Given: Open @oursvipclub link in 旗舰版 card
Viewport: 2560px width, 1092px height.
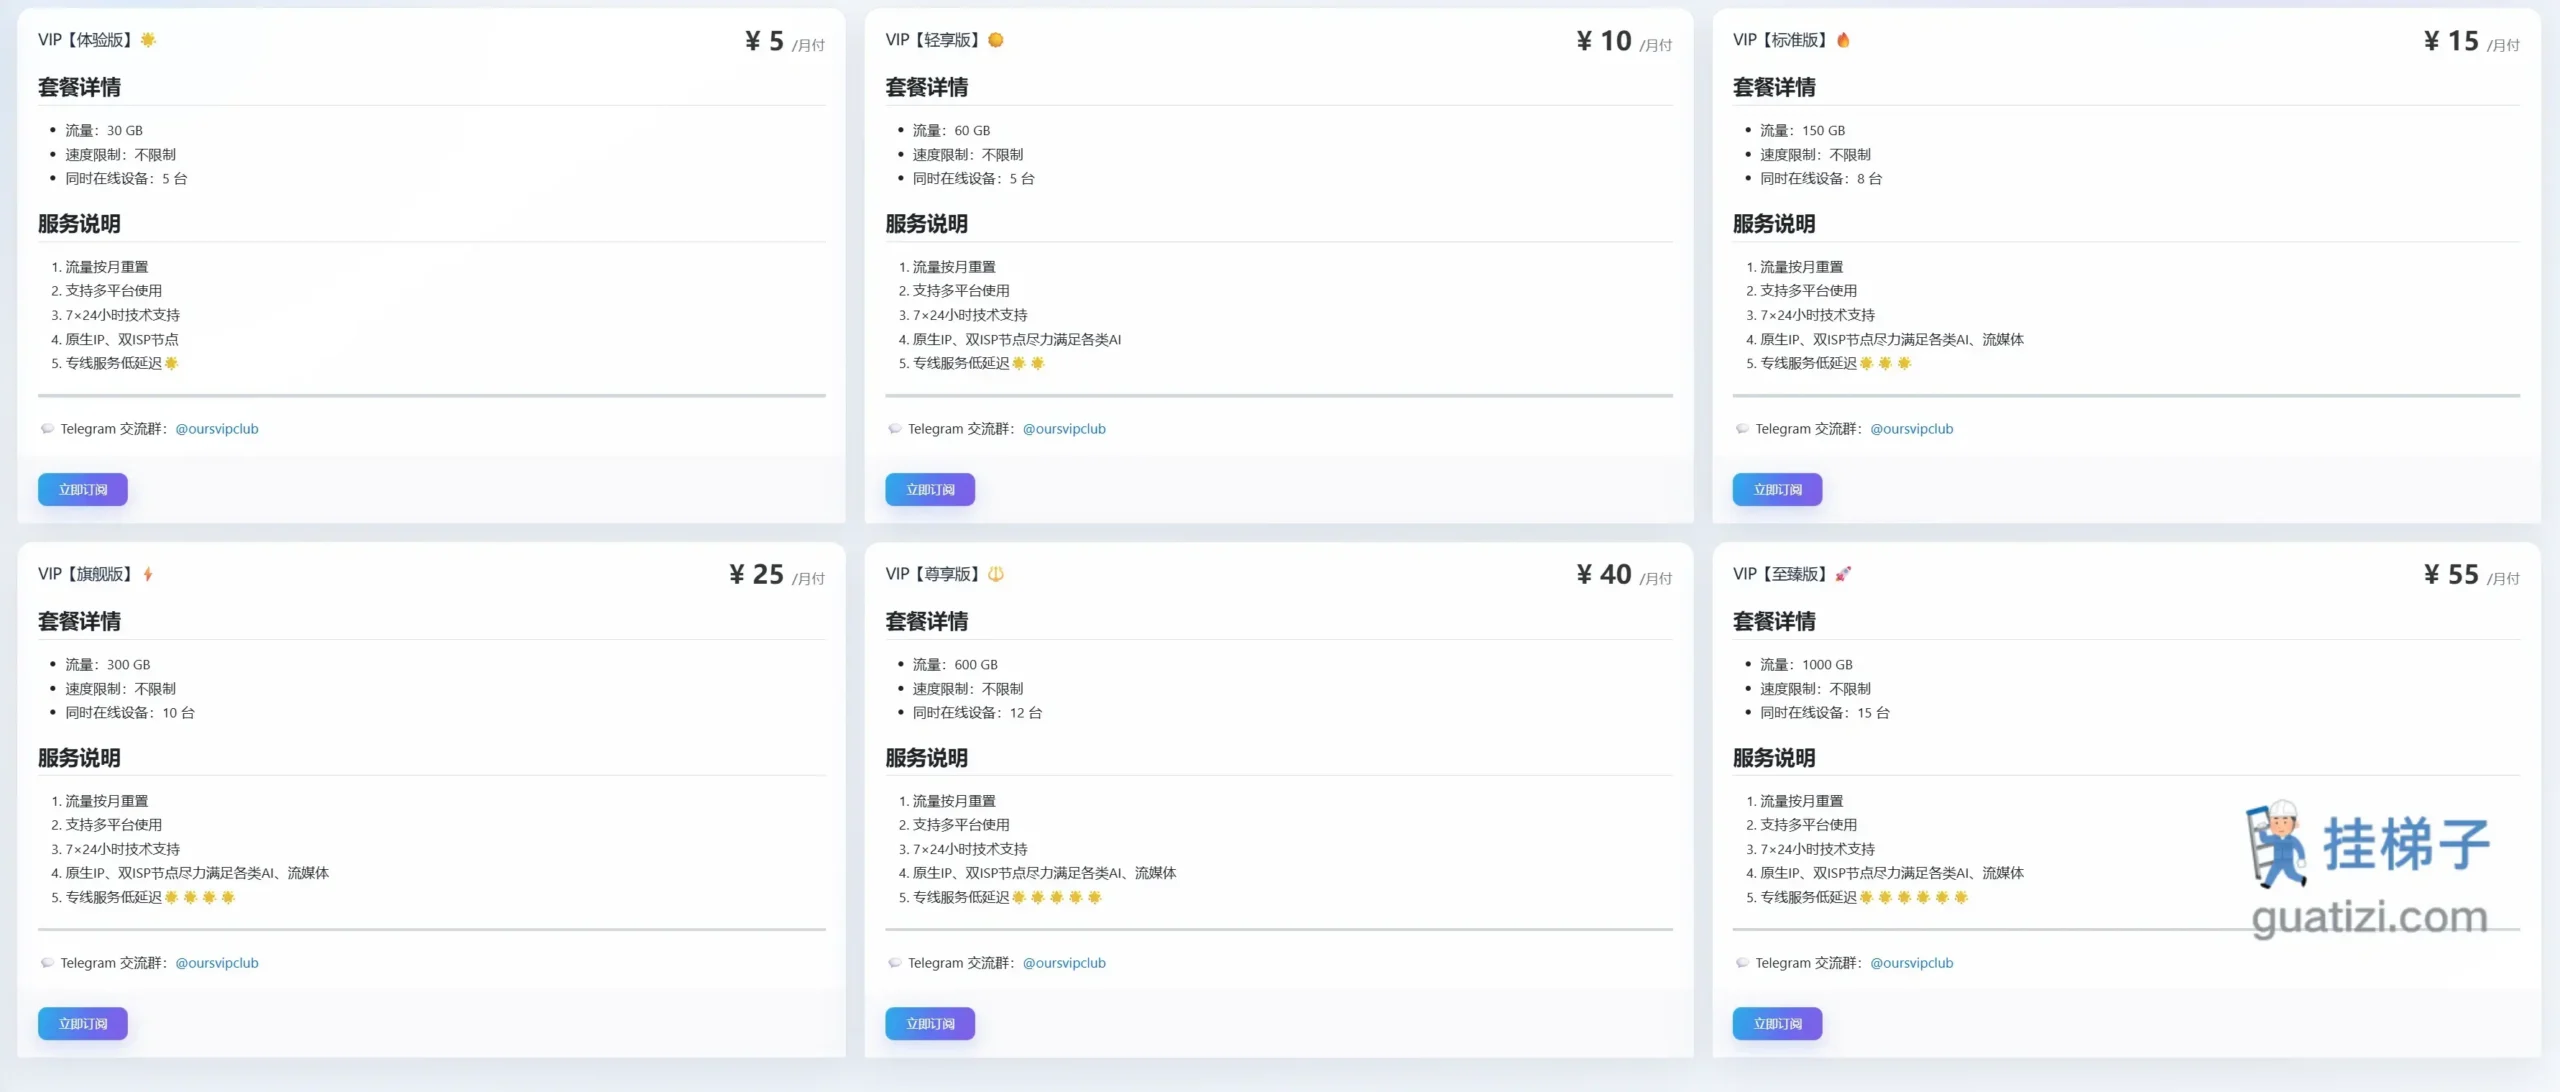Looking at the screenshot, I should (x=217, y=963).
